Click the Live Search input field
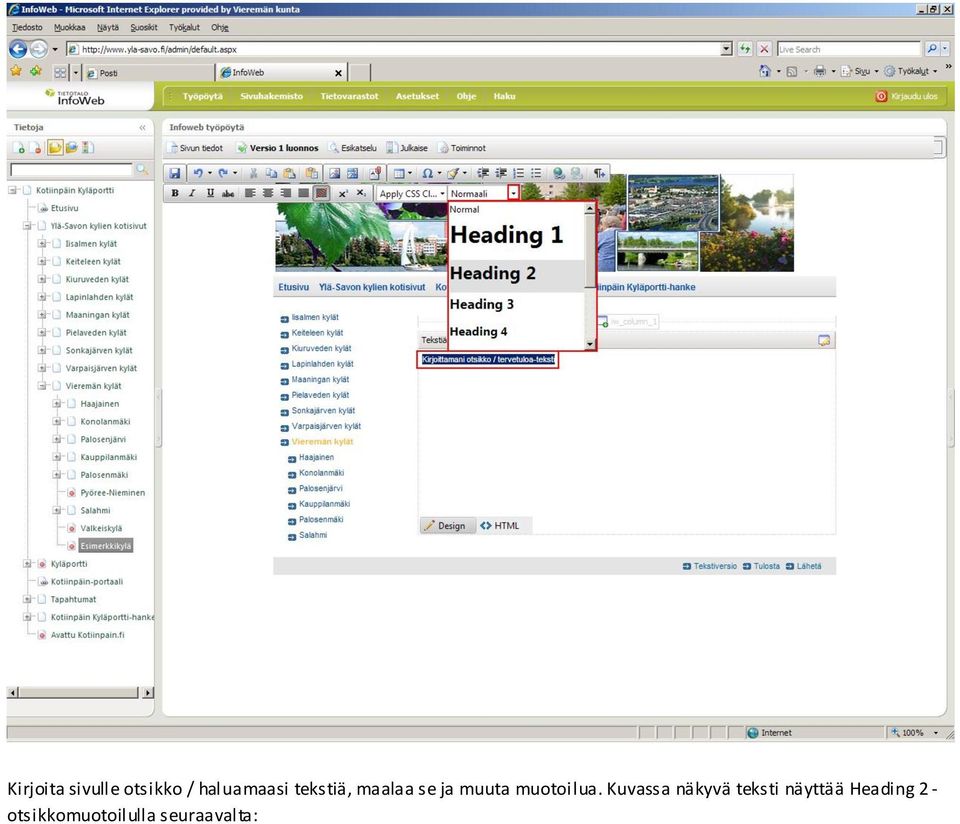960x824 pixels. [x=849, y=49]
